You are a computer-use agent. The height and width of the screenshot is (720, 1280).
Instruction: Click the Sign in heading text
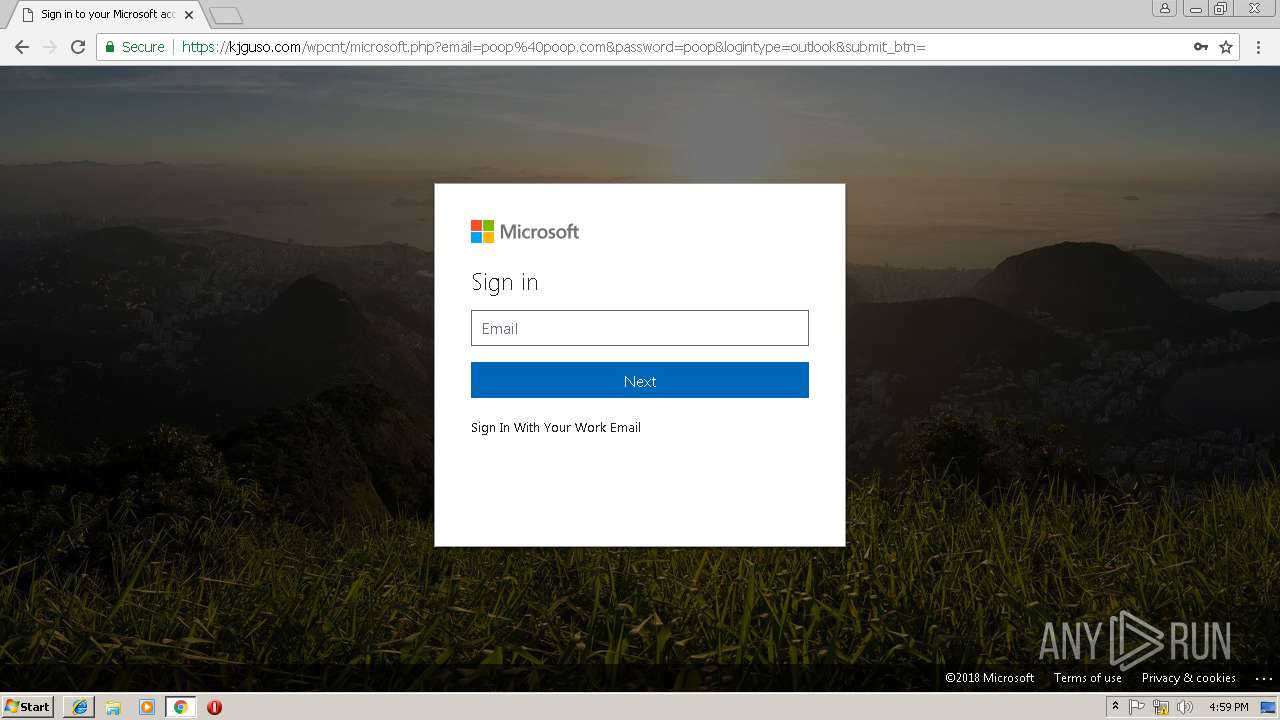tap(505, 283)
